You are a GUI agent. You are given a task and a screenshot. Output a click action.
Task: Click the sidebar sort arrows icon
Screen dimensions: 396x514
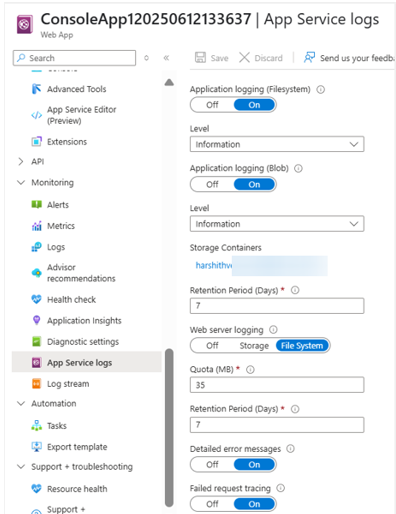(146, 58)
